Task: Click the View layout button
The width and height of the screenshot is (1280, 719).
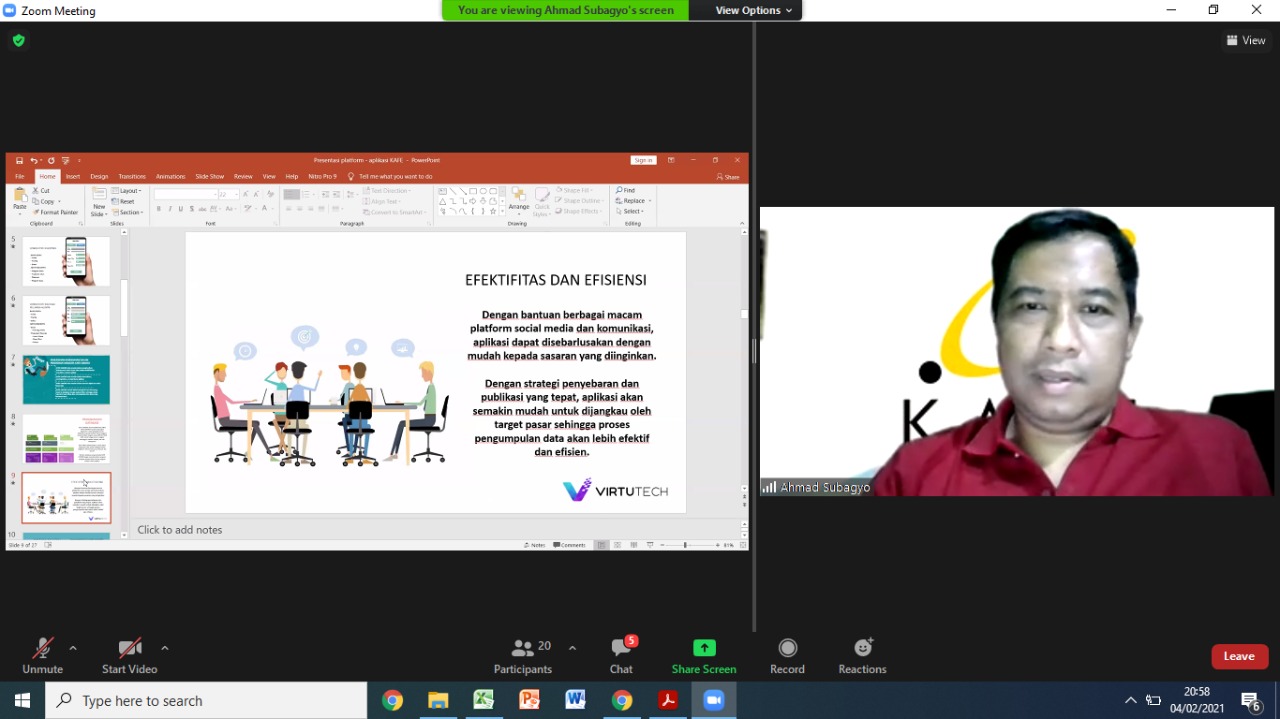Action: [x=1246, y=40]
